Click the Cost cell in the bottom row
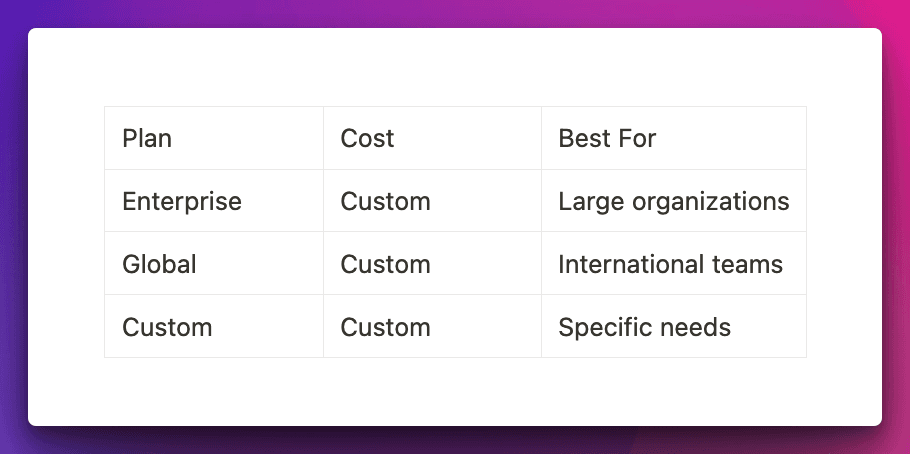The width and height of the screenshot is (910, 454). coord(385,327)
